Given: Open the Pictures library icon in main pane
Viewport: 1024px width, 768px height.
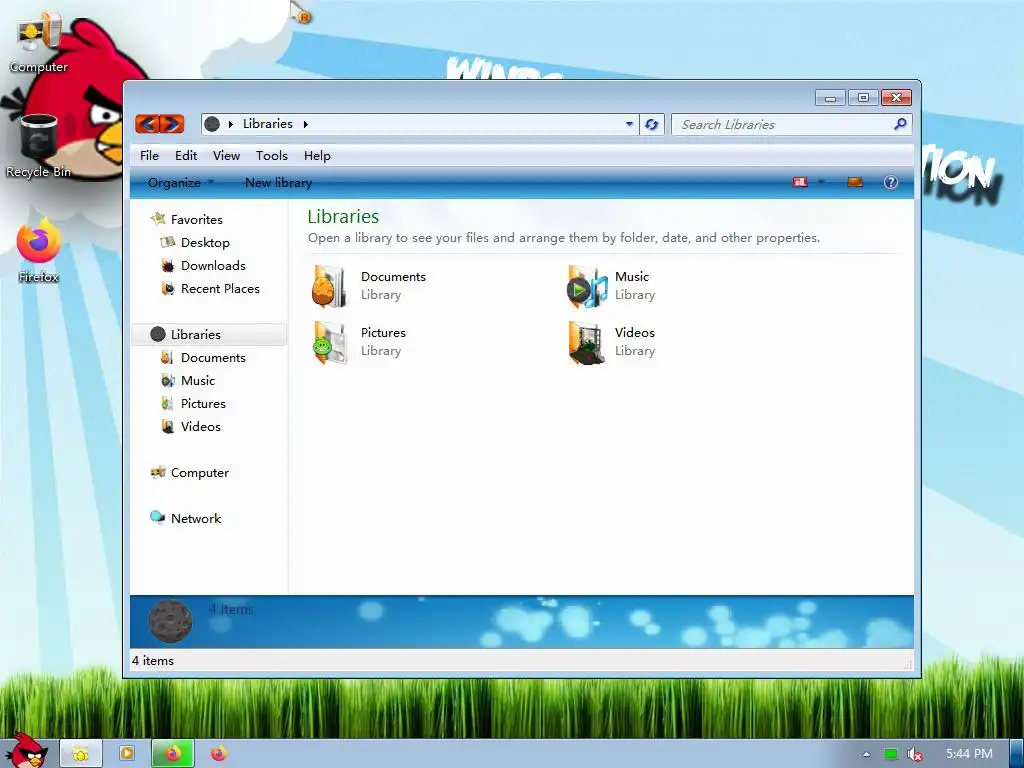Looking at the screenshot, I should click(329, 342).
